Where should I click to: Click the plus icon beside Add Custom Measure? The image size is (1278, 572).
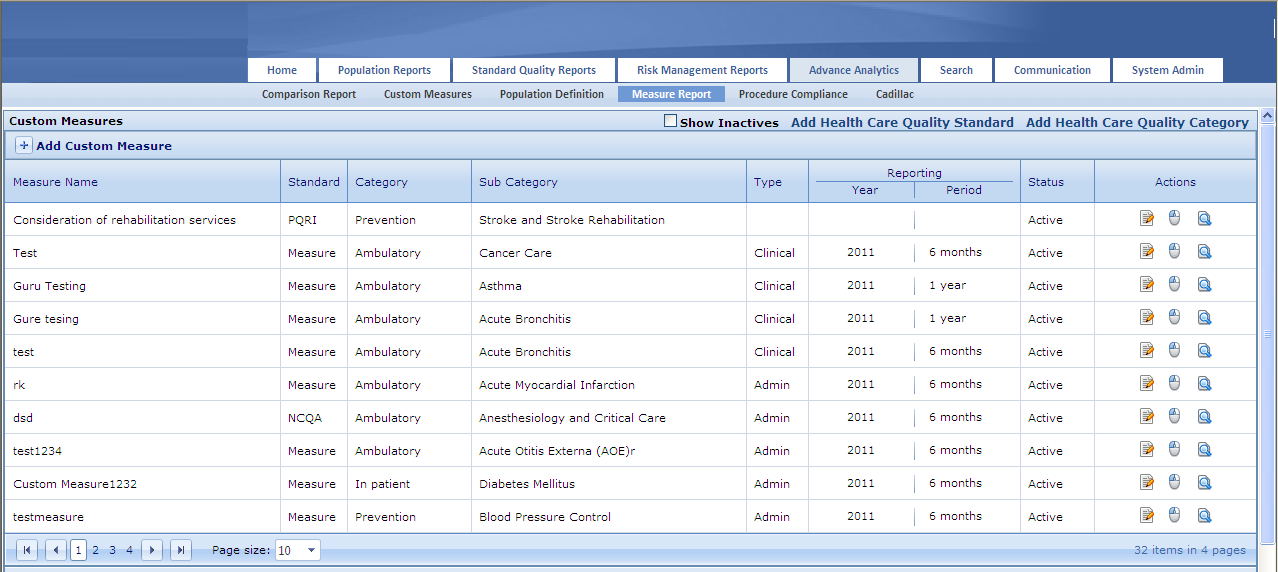[x=24, y=146]
